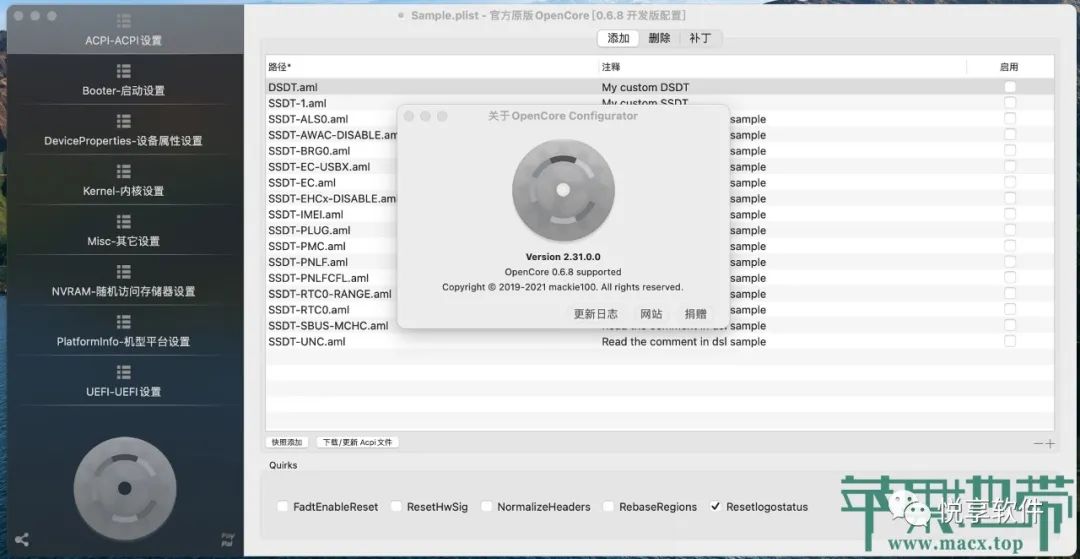The height and width of the screenshot is (559, 1080).
Task: Toggle 启用 checkbox for SSDT-PNLF.aml row
Action: pyautogui.click(x=1010, y=262)
